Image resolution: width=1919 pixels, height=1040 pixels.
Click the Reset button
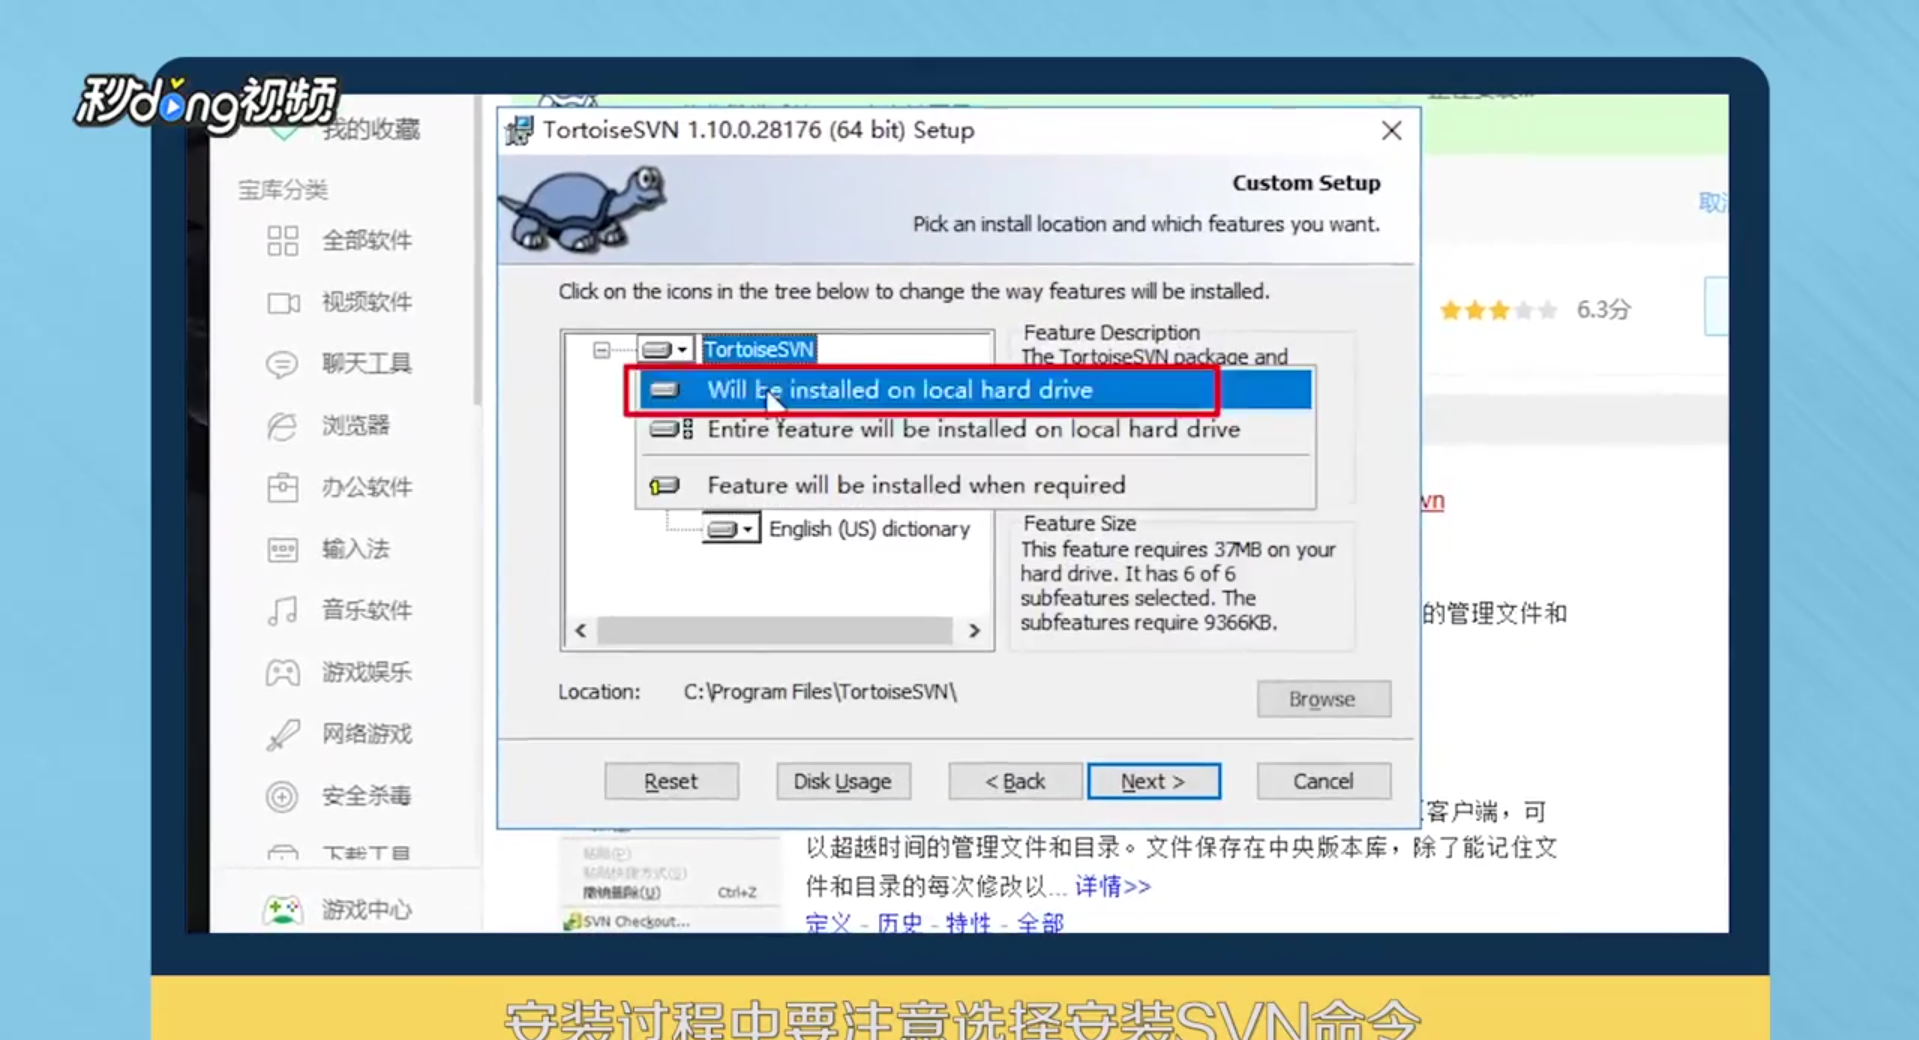coord(671,781)
